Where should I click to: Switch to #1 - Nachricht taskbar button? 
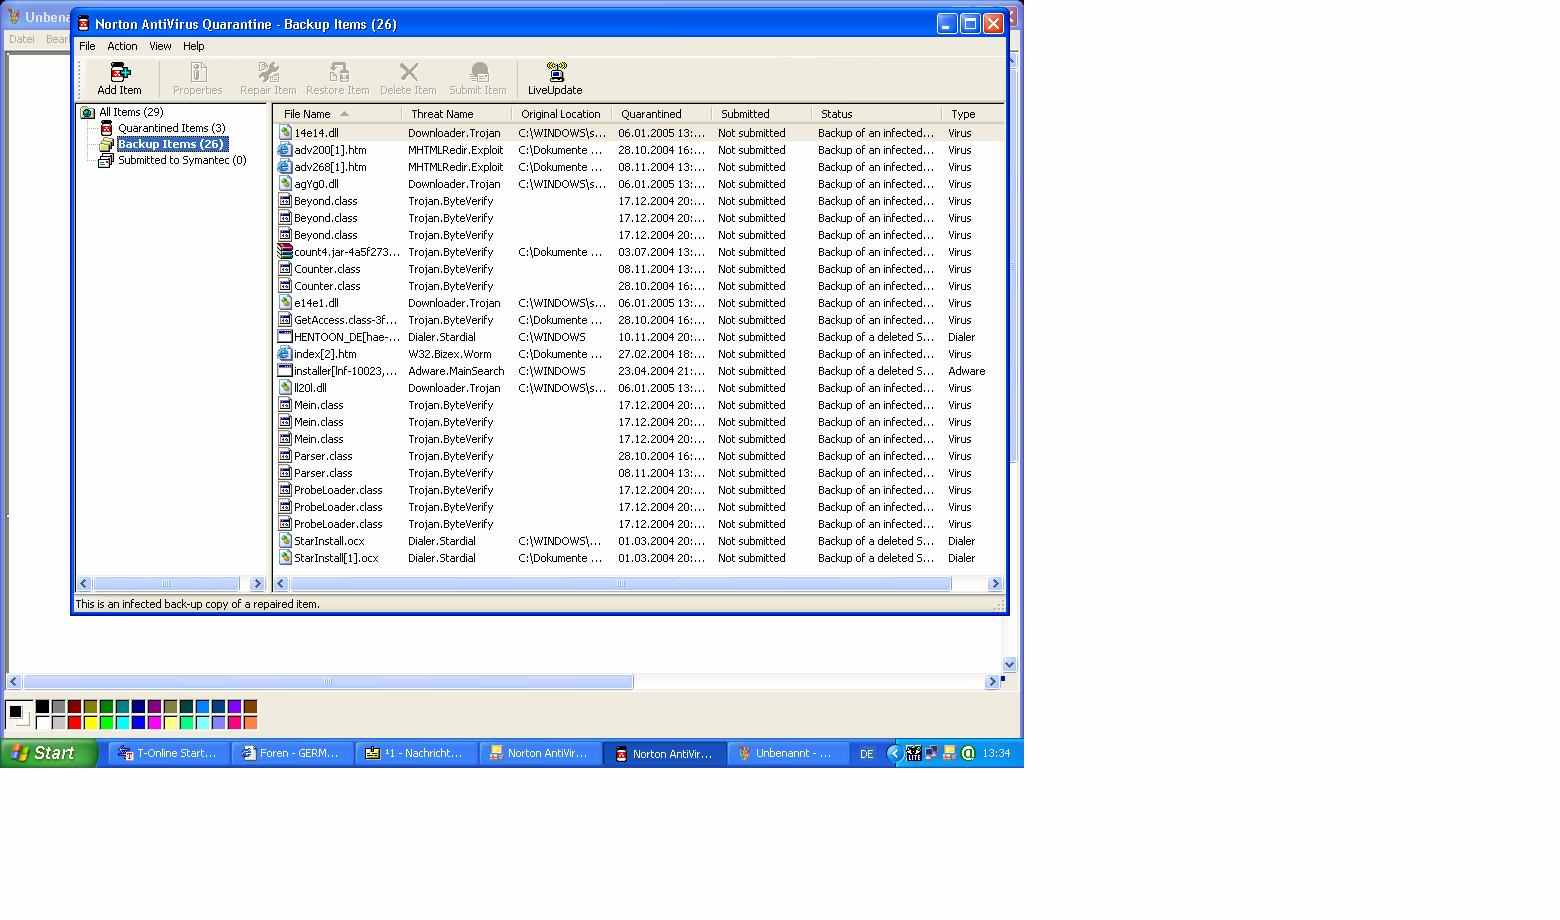416,754
